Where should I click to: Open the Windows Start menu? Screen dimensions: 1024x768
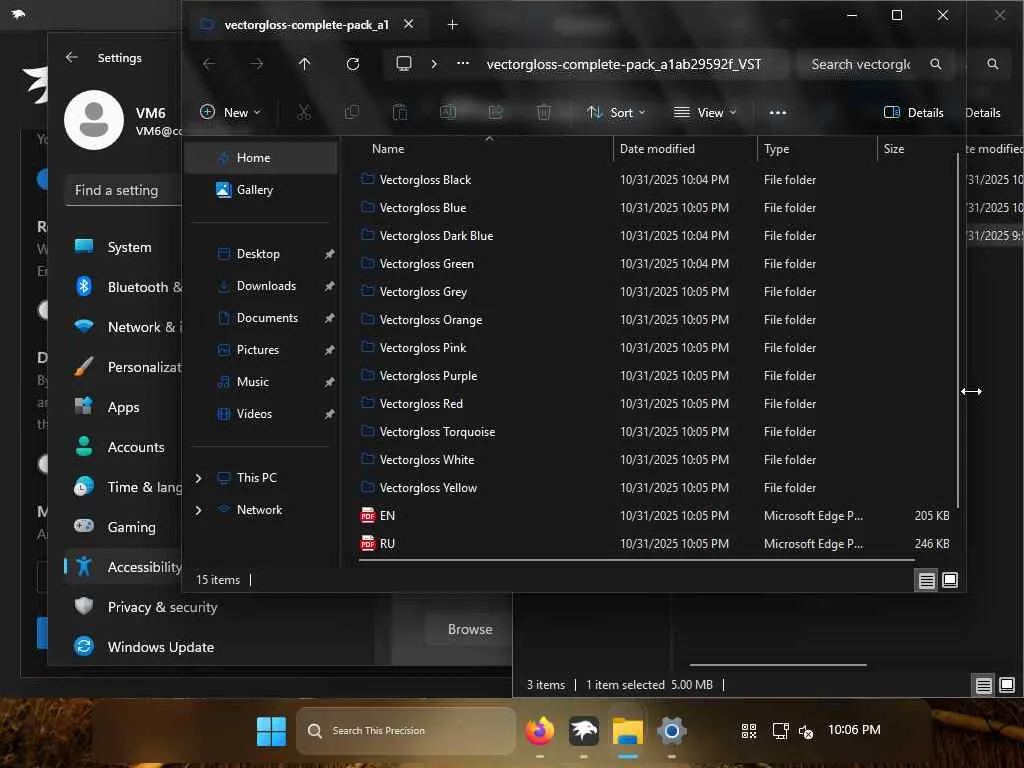click(x=271, y=731)
